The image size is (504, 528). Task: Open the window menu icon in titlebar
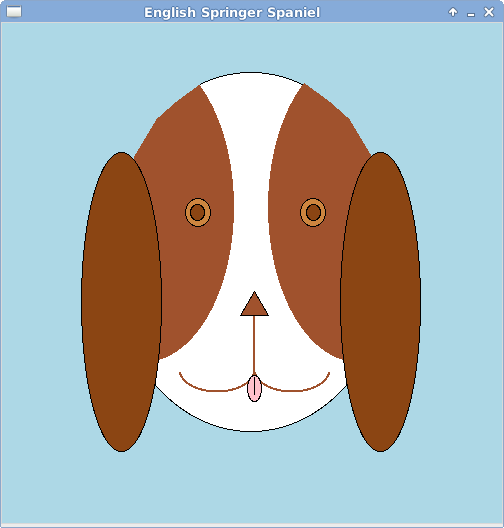tap(14, 12)
